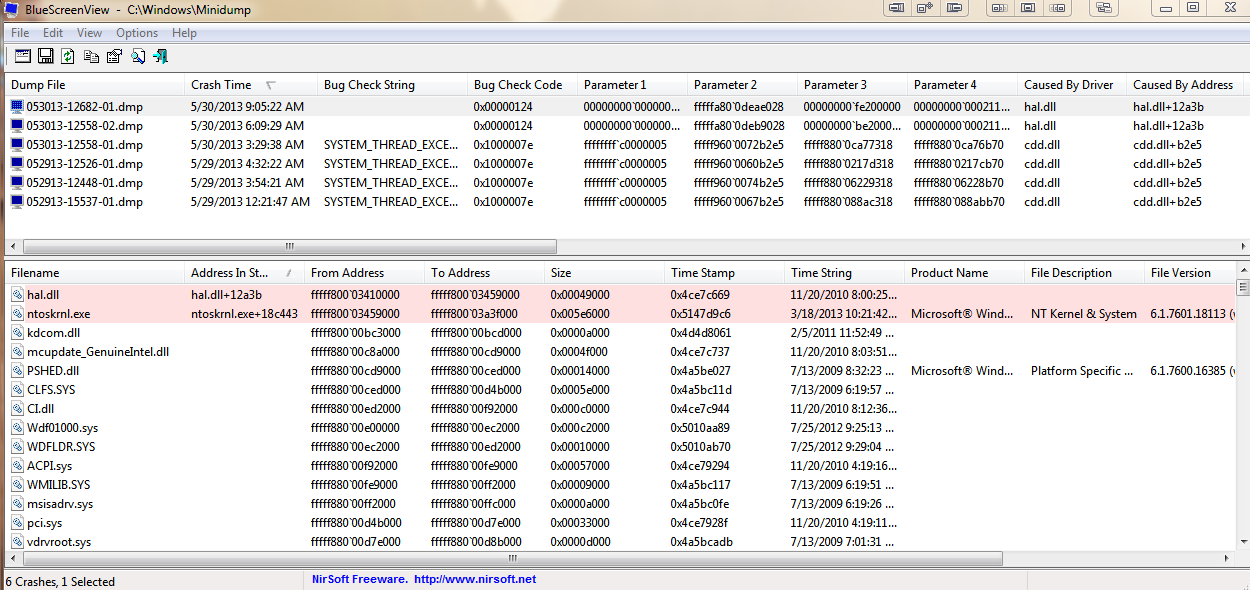Viewport: 1250px width, 590px height.
Task: Sort by Crash Time column header
Action: coord(251,85)
